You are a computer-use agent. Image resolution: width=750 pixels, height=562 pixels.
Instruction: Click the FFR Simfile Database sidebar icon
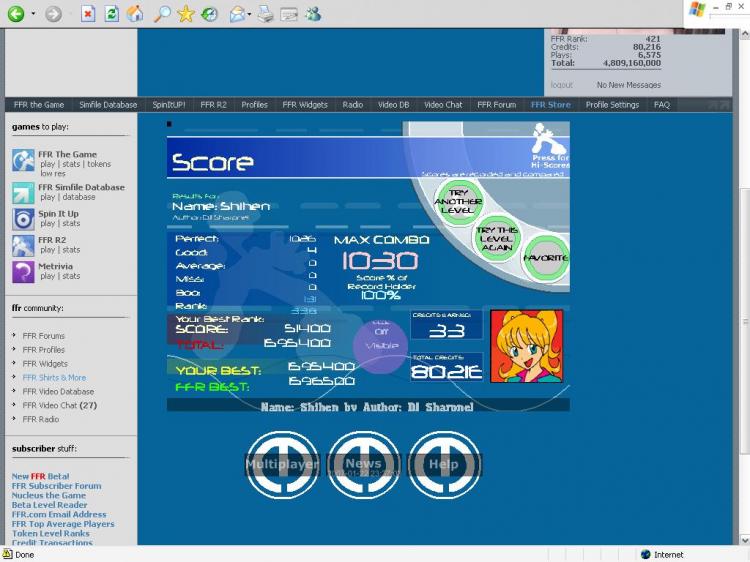click(x=23, y=193)
